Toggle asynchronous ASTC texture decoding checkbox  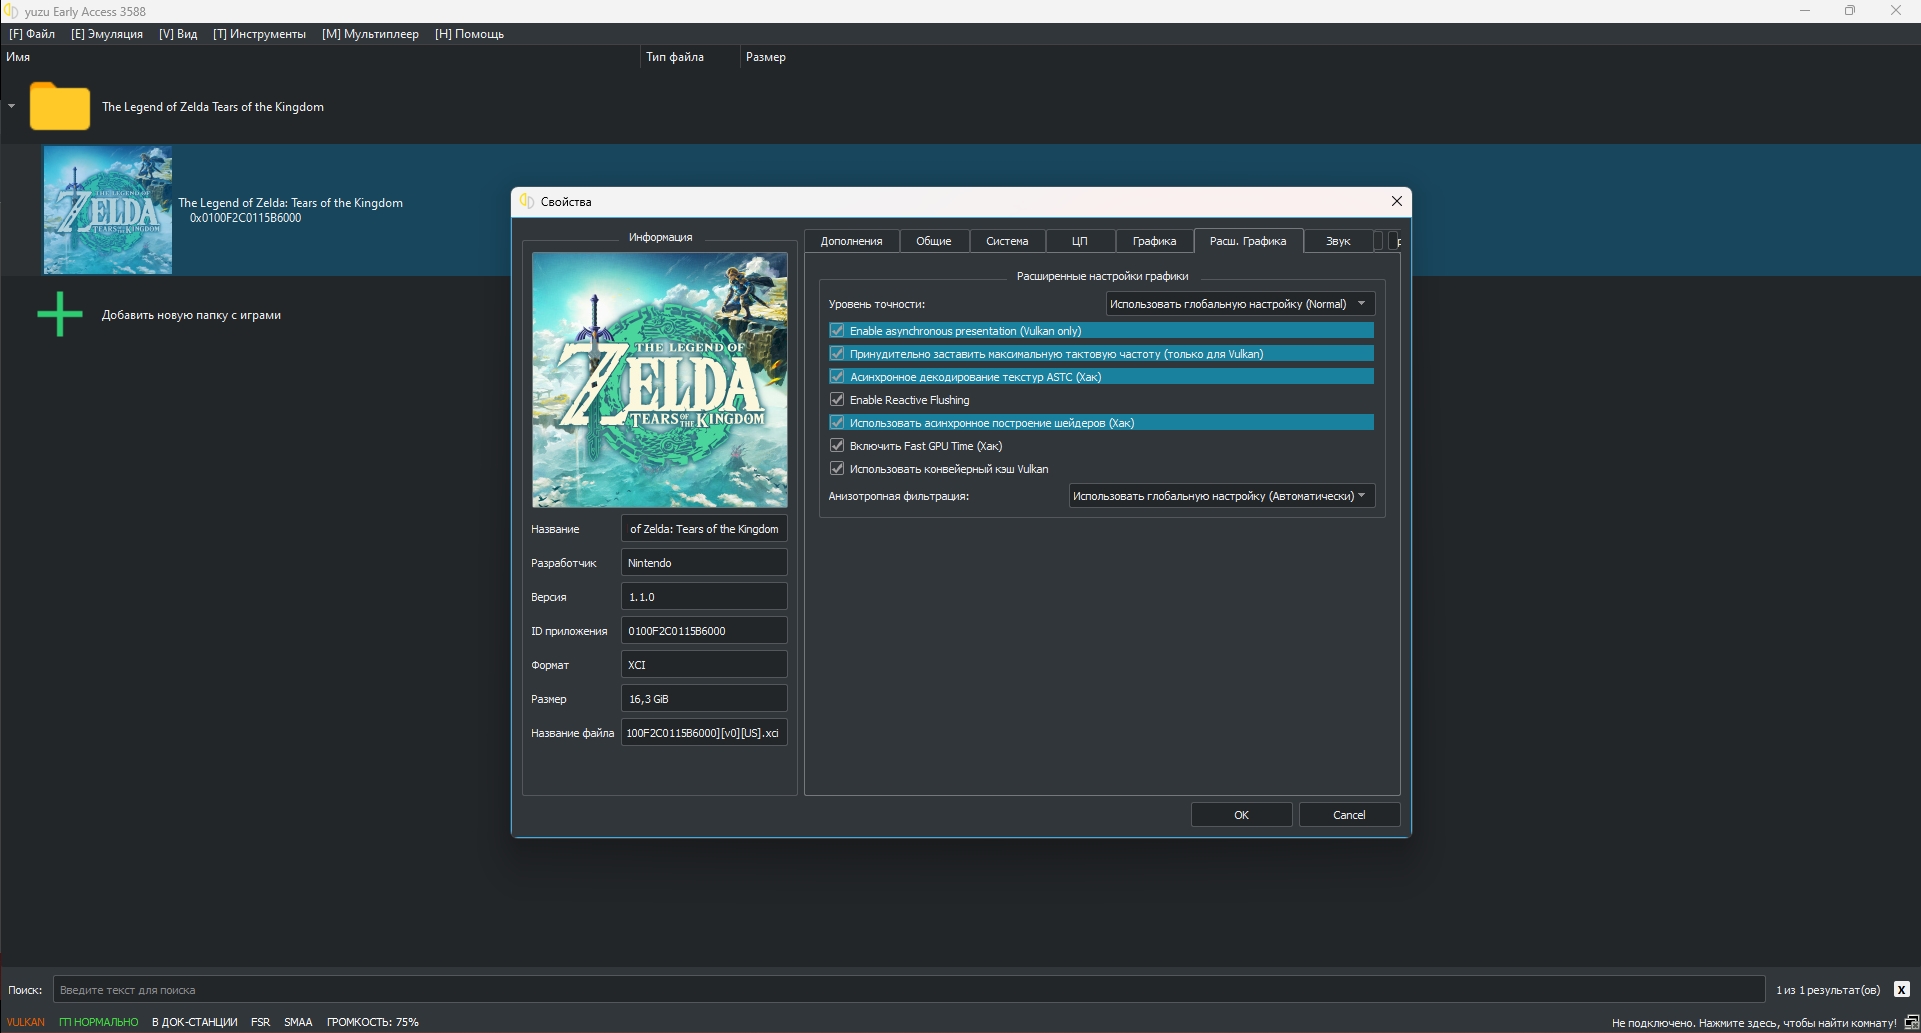pyautogui.click(x=837, y=376)
